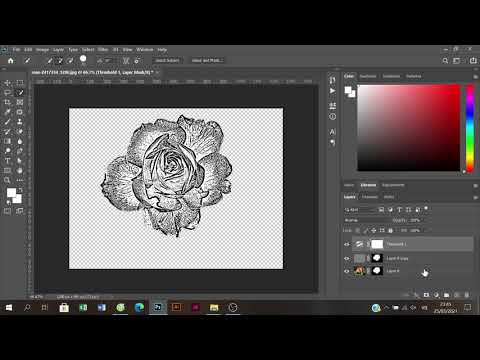Open the Image menu
This screenshot has width=480, height=360.
[42, 50]
